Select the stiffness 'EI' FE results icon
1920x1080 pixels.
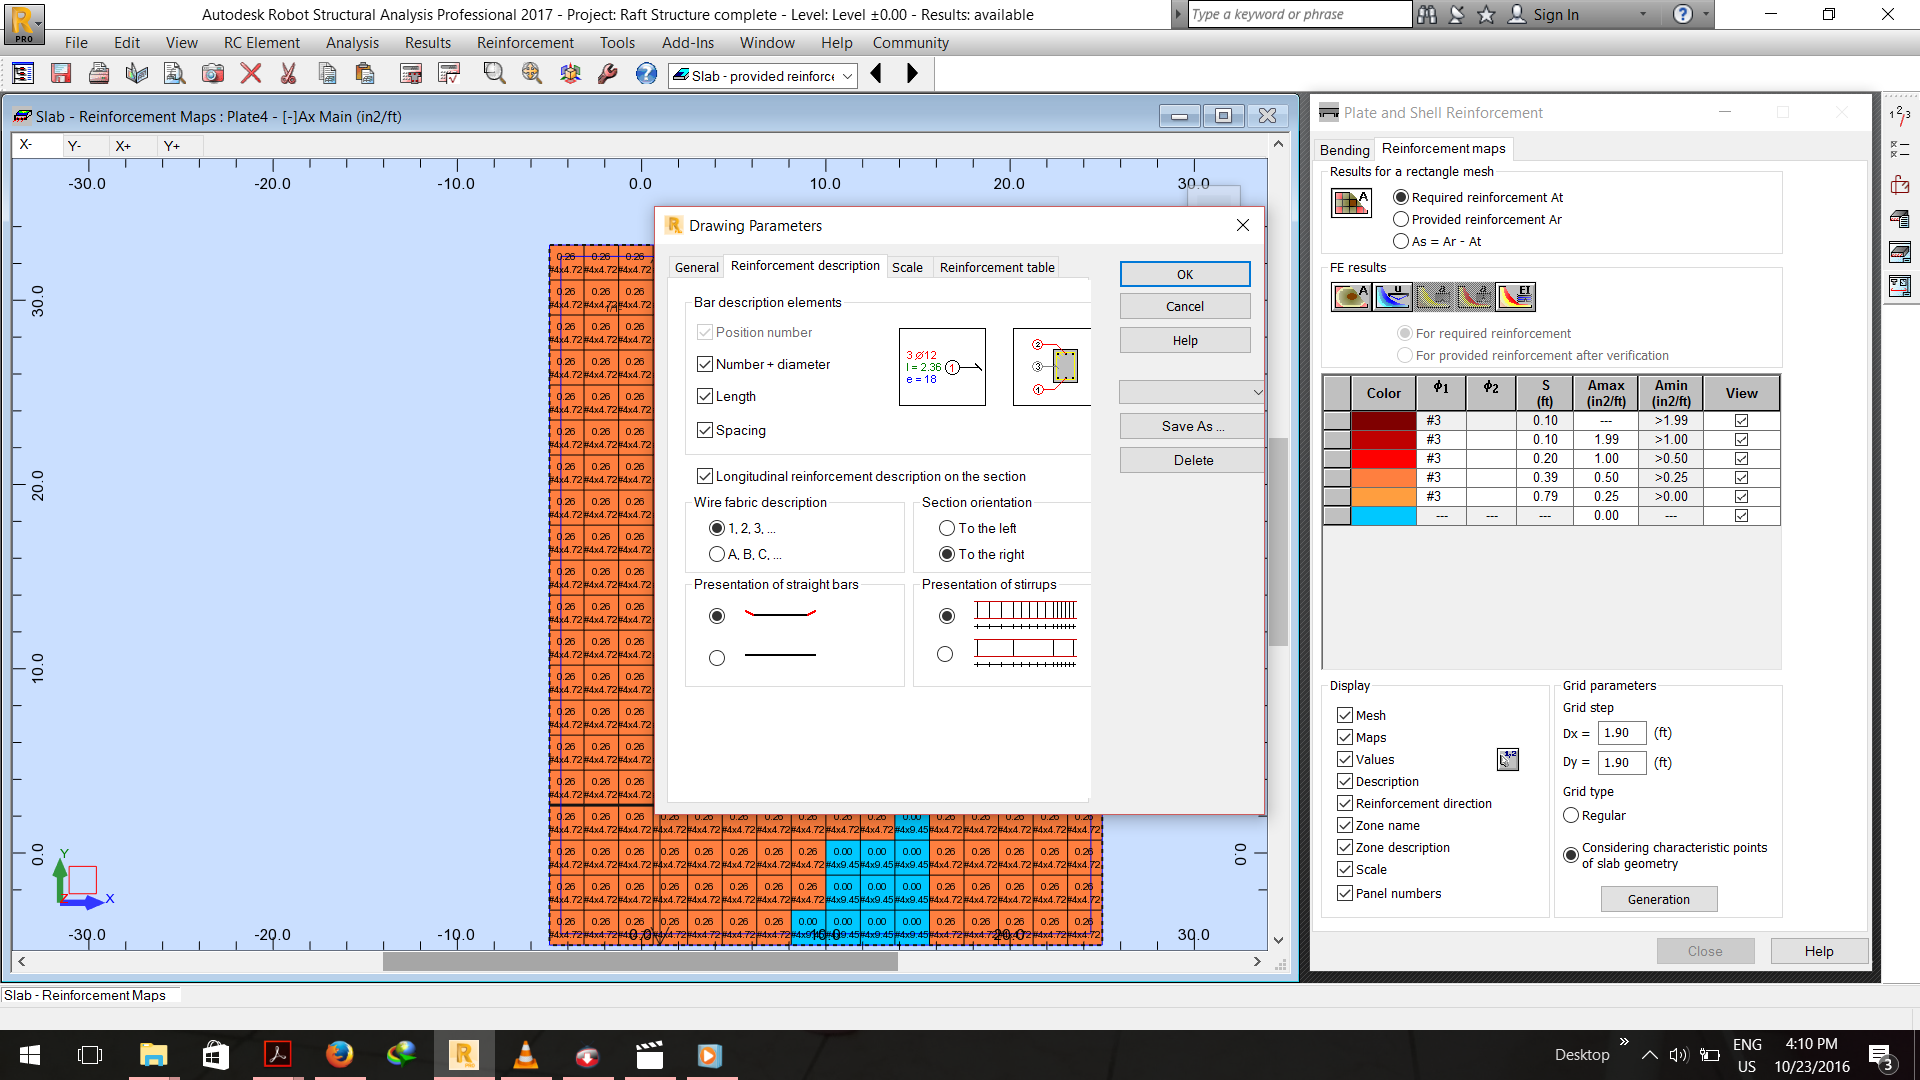tap(1515, 297)
